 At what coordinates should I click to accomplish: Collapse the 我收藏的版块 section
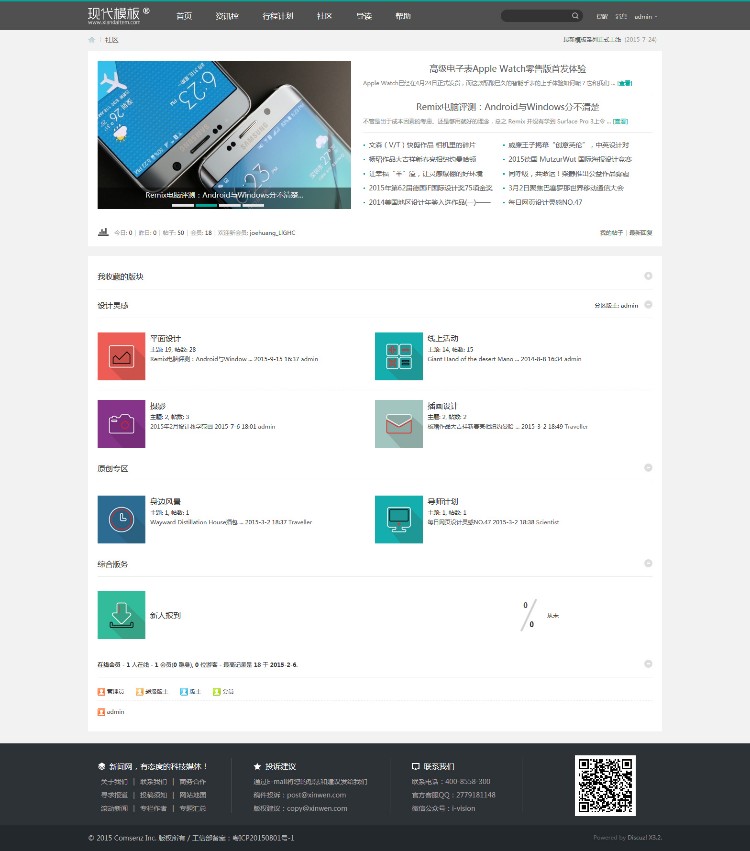pyautogui.click(x=648, y=276)
